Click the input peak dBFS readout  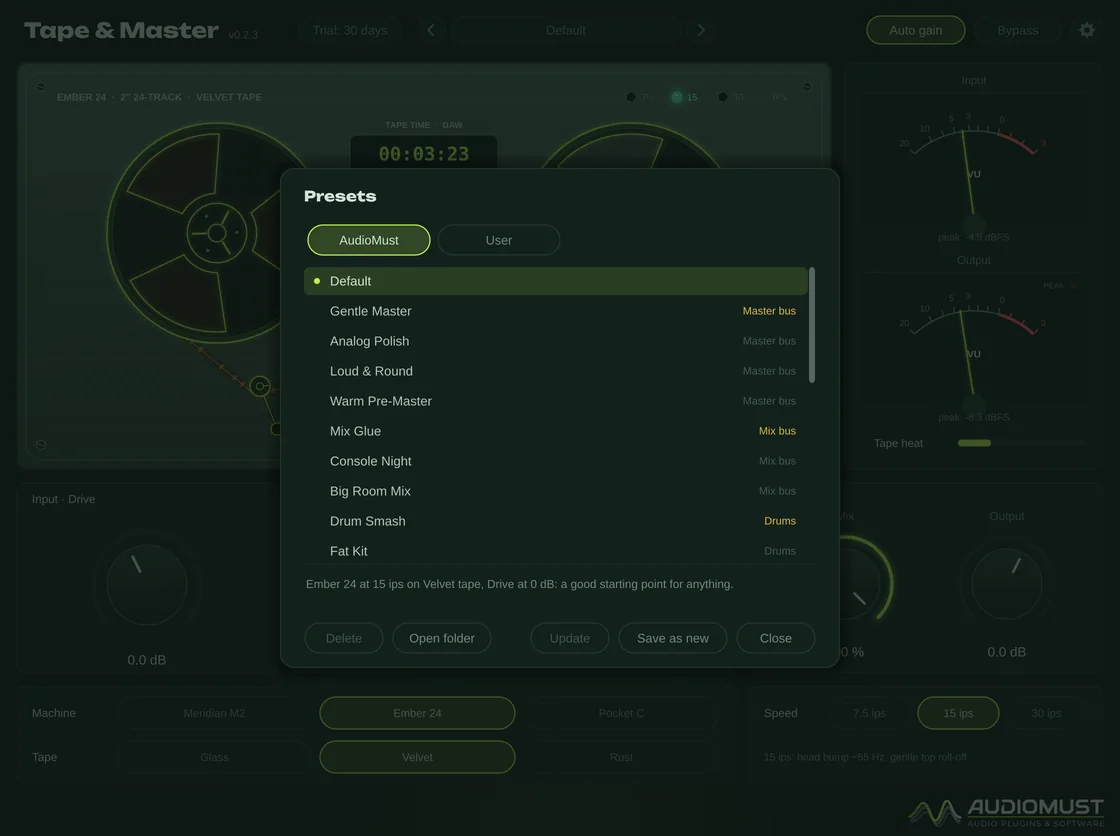(974, 237)
